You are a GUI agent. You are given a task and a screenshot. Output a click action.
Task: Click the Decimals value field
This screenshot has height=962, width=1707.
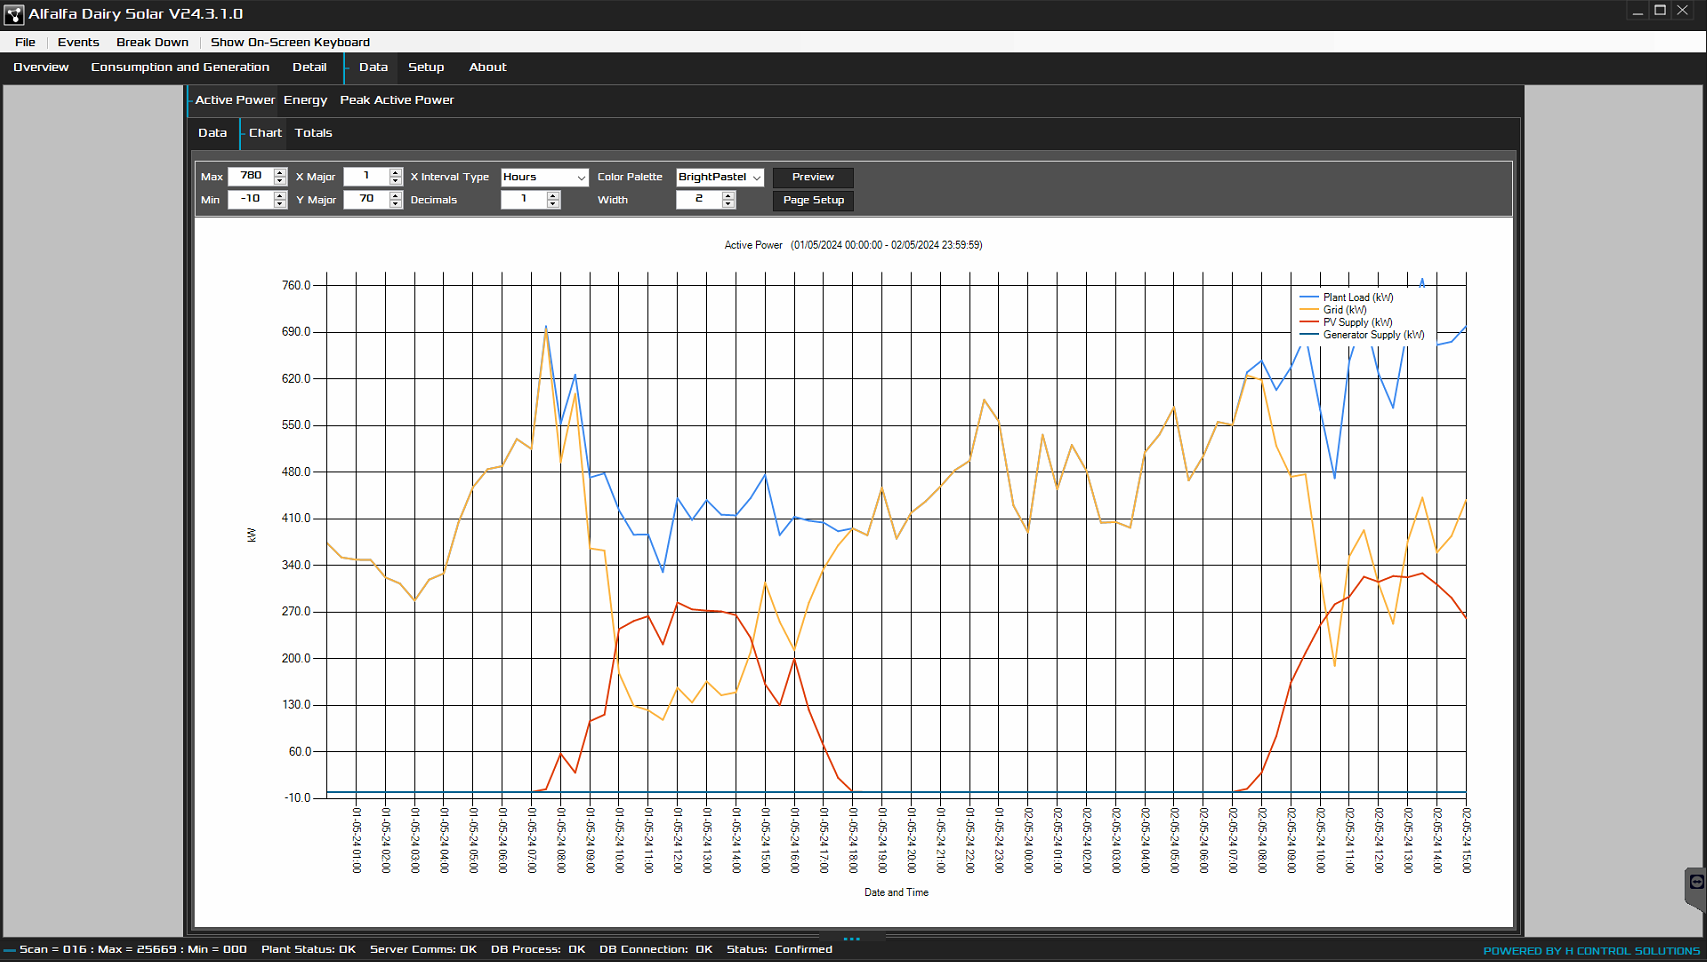[523, 200]
